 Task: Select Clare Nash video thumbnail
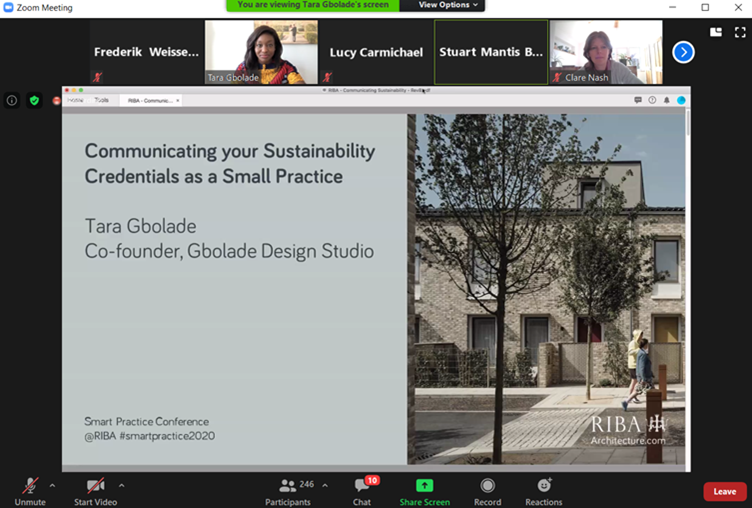tap(606, 52)
